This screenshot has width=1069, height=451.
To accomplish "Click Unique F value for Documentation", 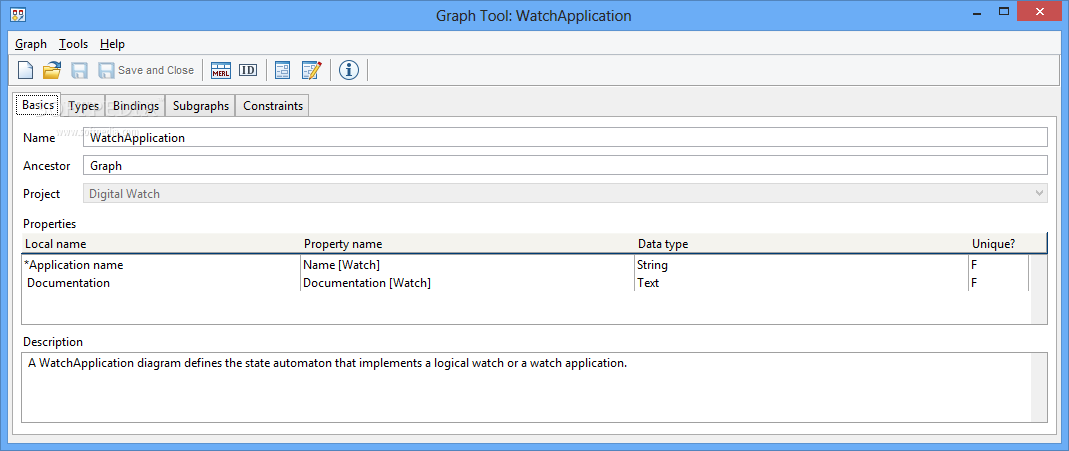I will pyautogui.click(x=999, y=283).
